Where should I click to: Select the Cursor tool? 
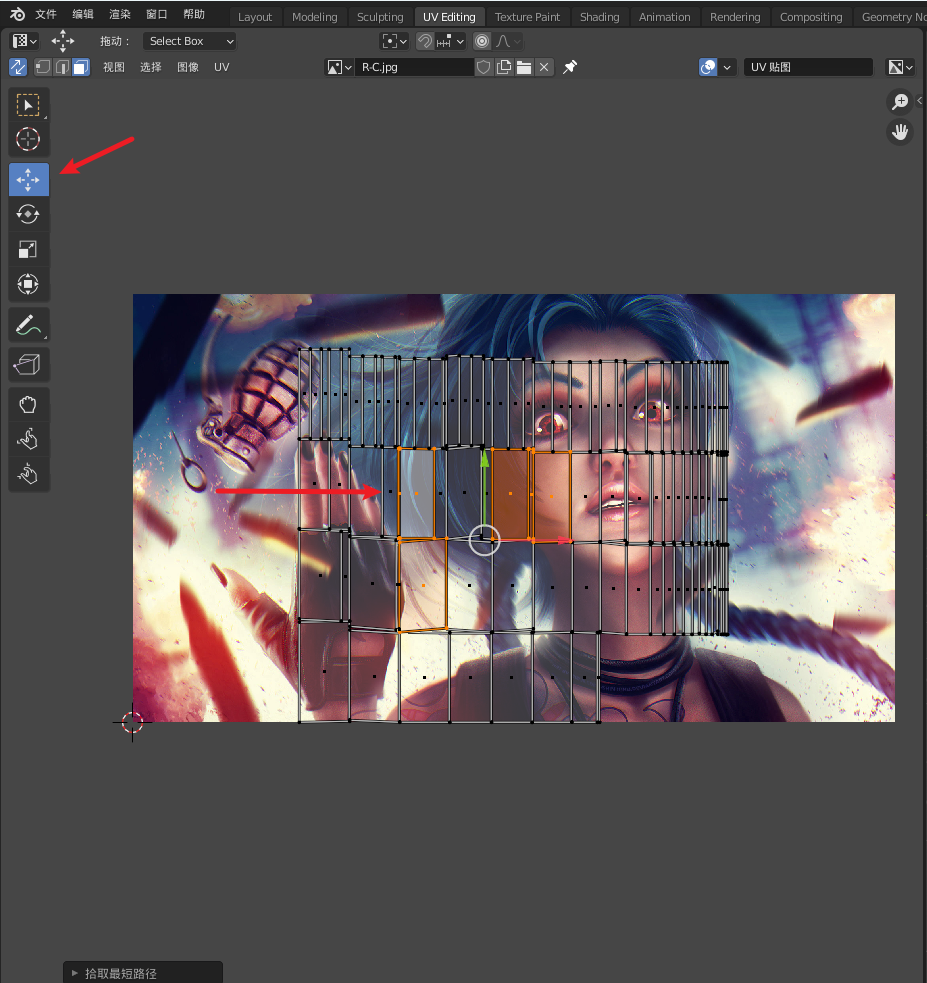point(28,139)
